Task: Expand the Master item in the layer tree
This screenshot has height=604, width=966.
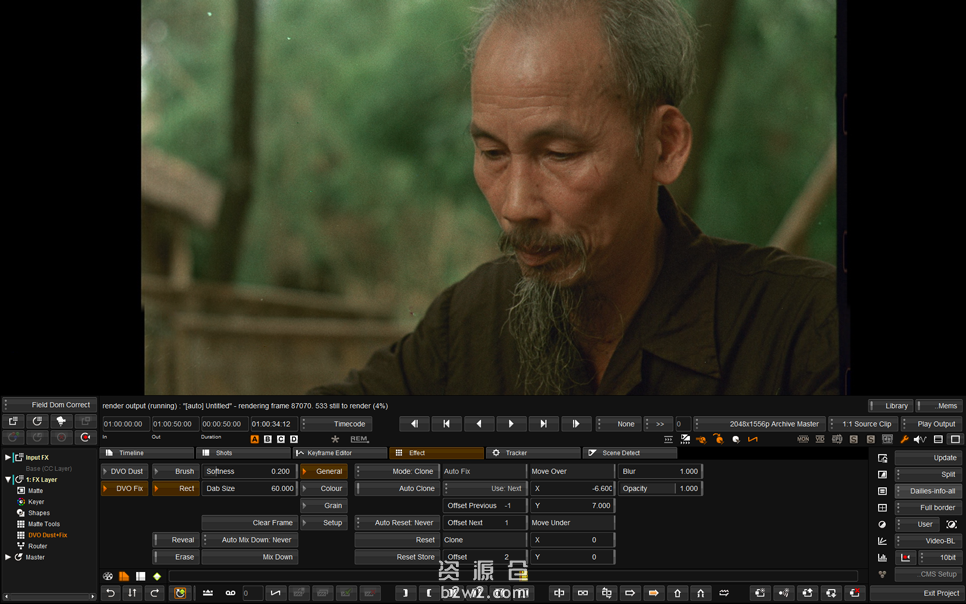Action: coord(8,556)
